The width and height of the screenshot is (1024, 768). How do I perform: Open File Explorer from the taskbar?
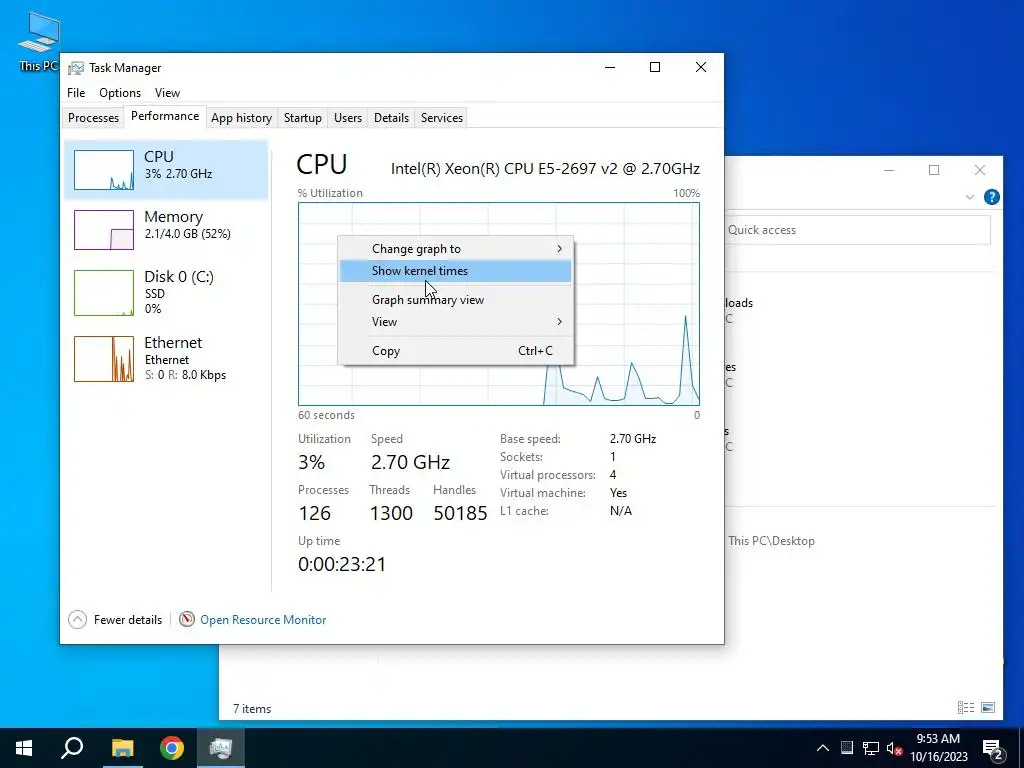122,748
